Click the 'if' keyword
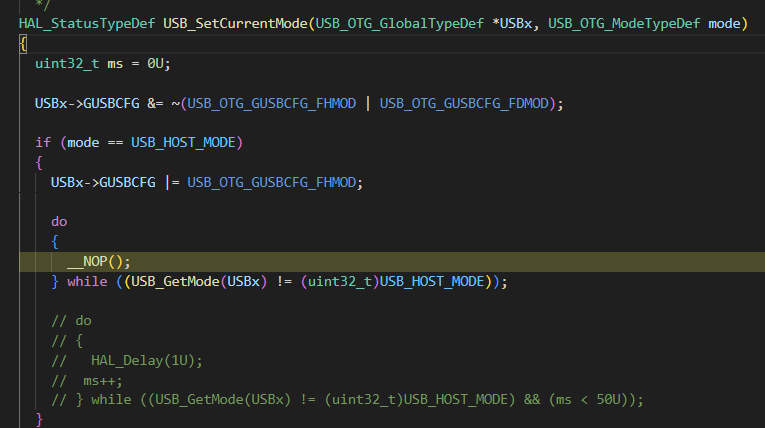Image resolution: width=765 pixels, height=428 pixels. 43,143
